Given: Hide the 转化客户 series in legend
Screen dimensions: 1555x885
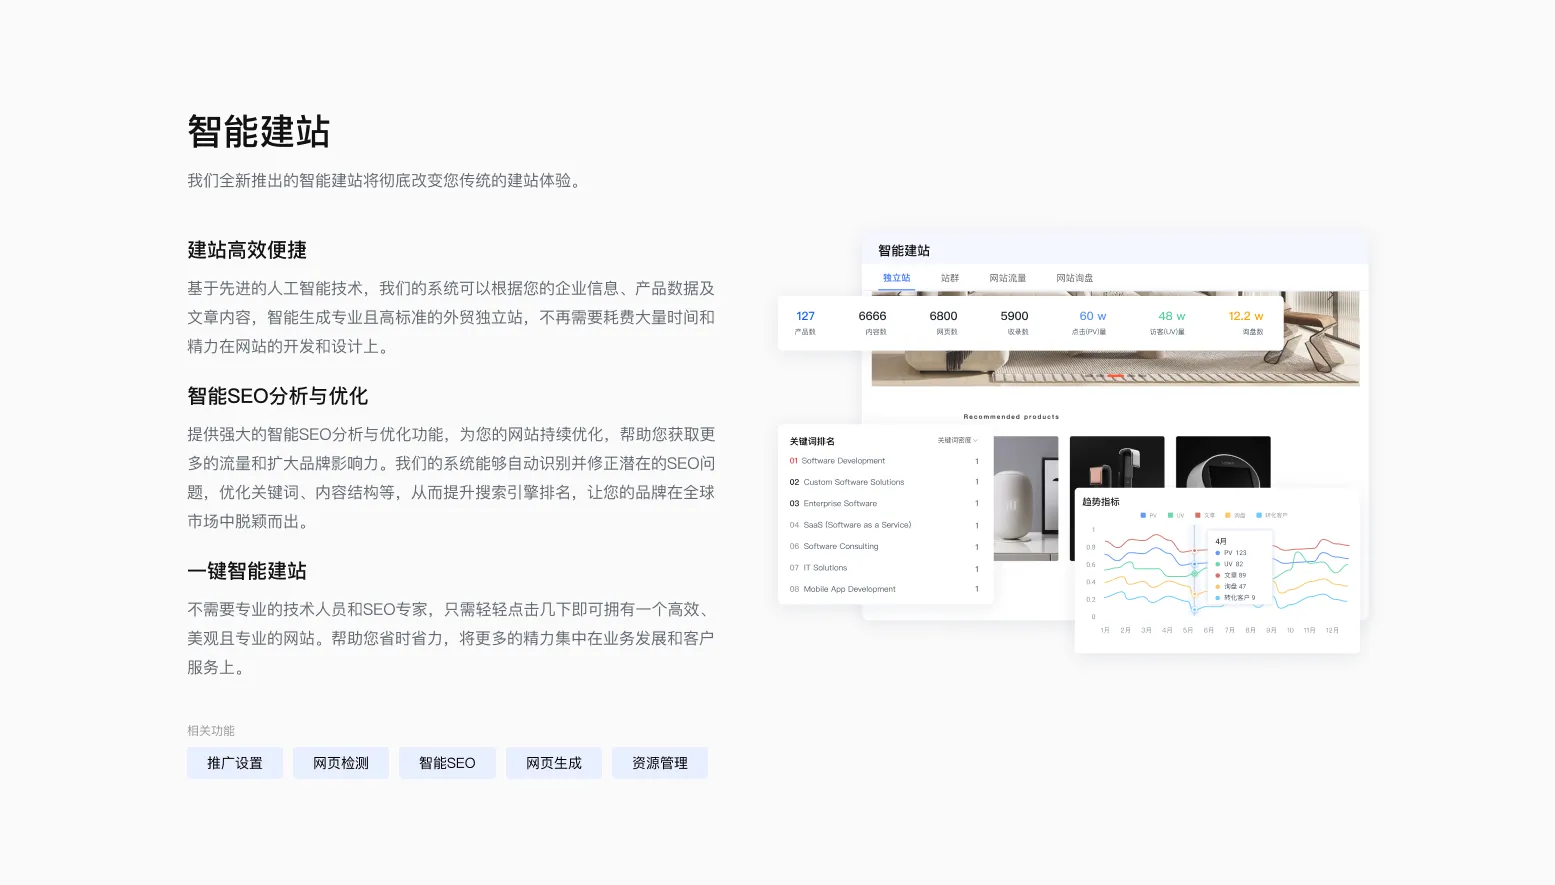Looking at the screenshot, I should (x=1260, y=515).
